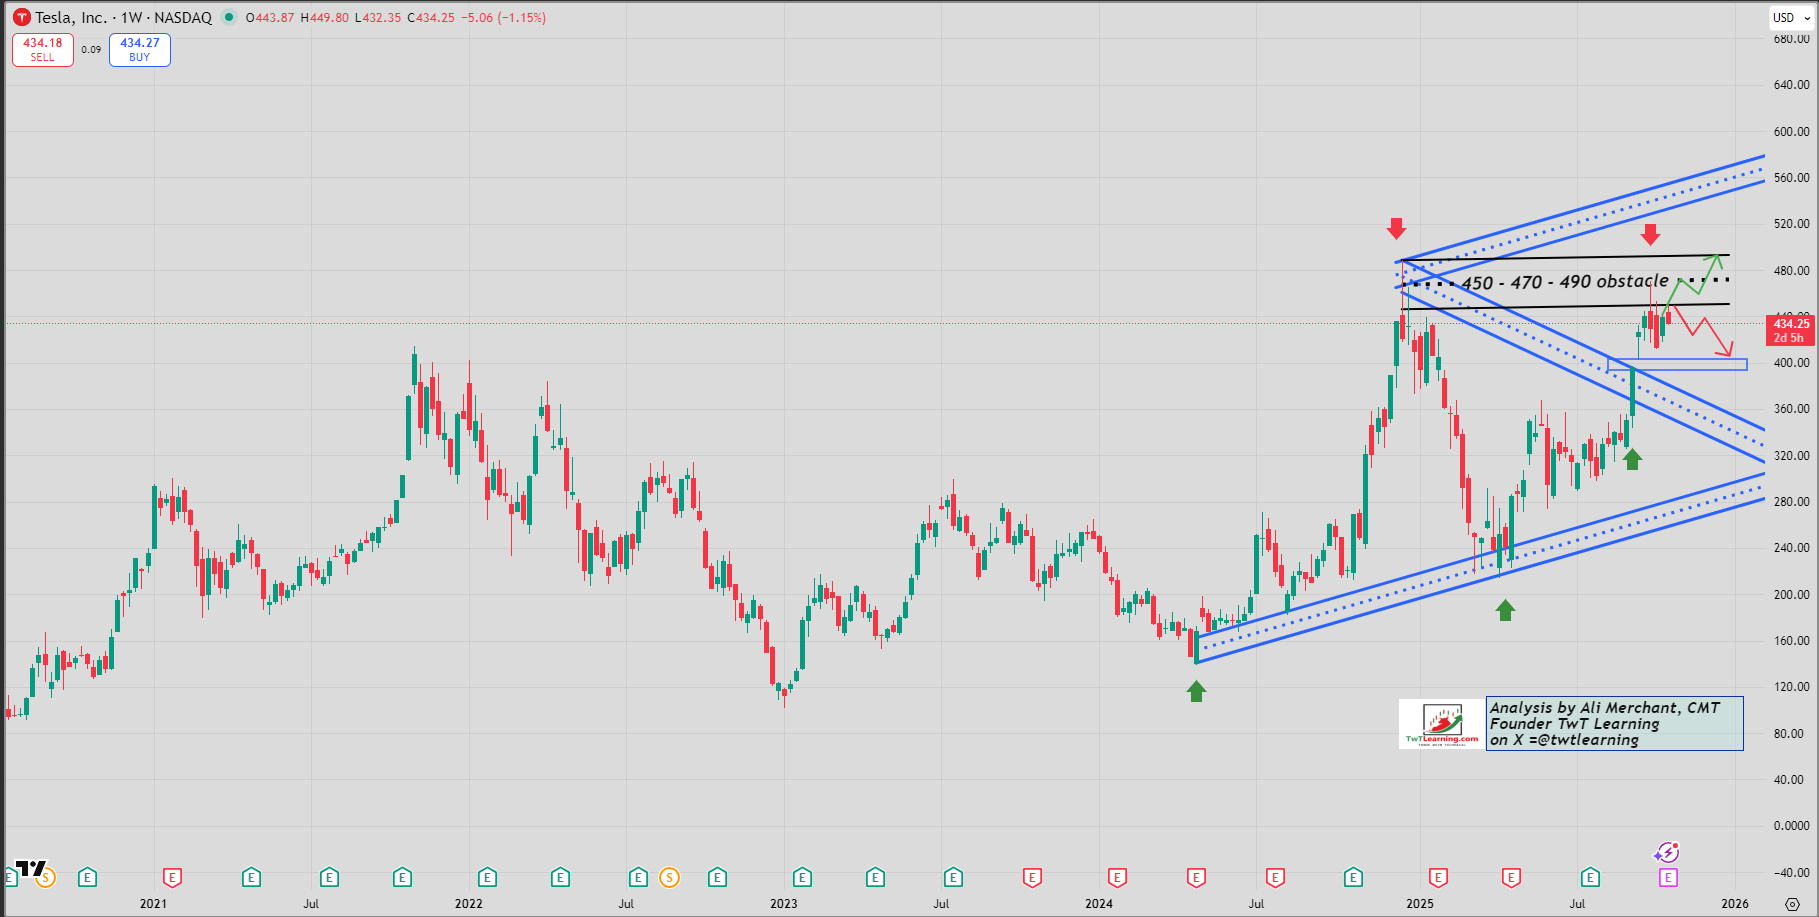Select the orange split marker after Jul 2022
The height and width of the screenshot is (917, 1819).
669,878
